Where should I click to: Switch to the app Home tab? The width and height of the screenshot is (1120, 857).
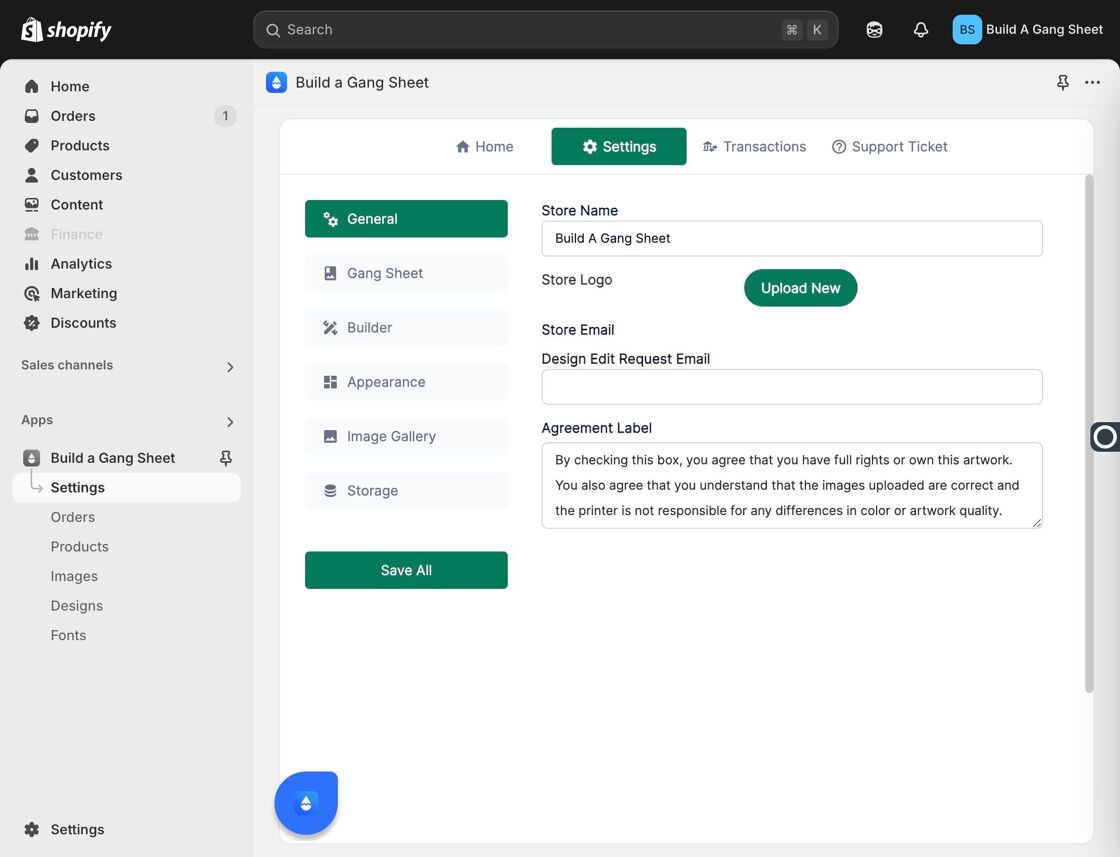click(484, 146)
